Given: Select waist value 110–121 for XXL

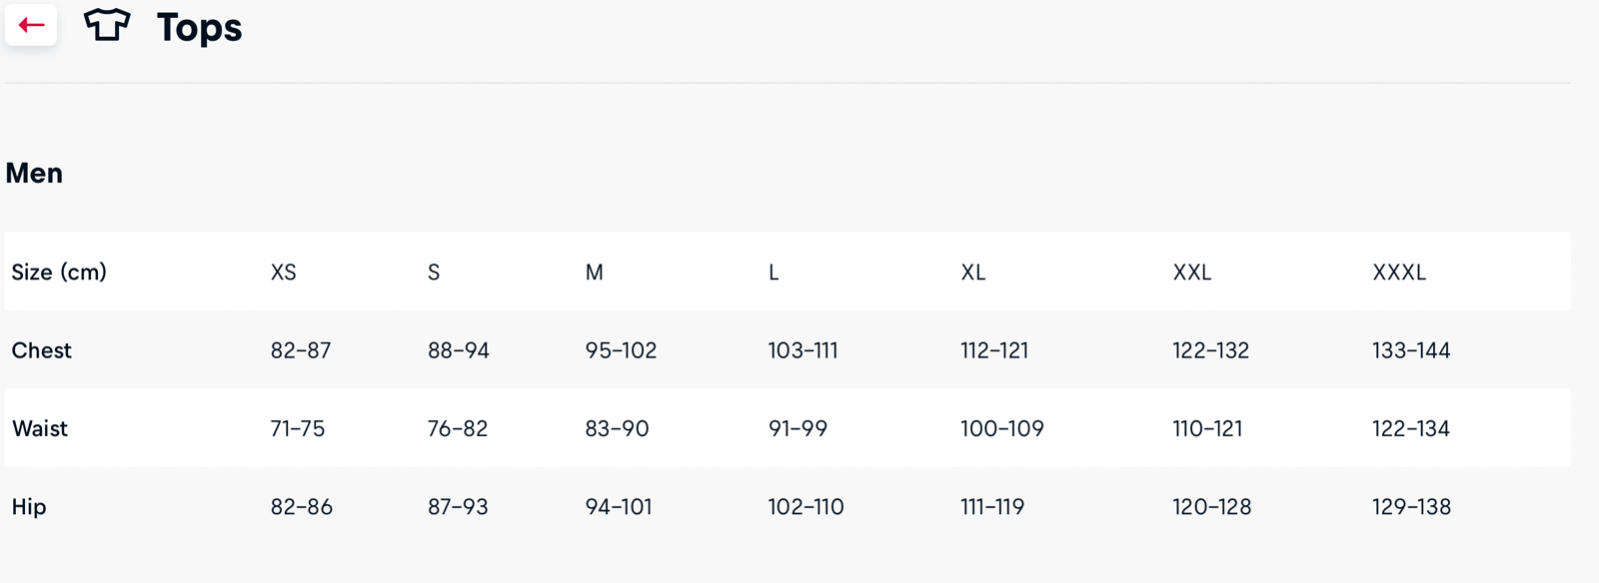Looking at the screenshot, I should 1207,428.
